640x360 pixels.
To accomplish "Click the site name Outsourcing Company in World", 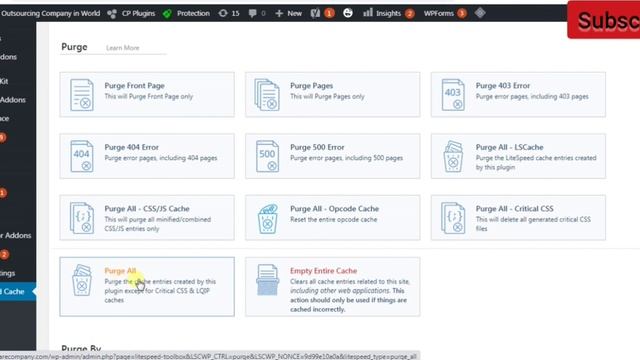I will [50, 13].
